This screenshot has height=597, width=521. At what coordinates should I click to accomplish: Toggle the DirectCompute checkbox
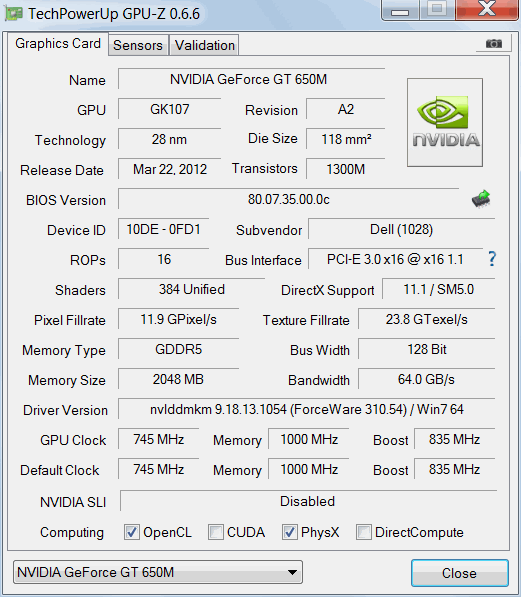point(363,532)
